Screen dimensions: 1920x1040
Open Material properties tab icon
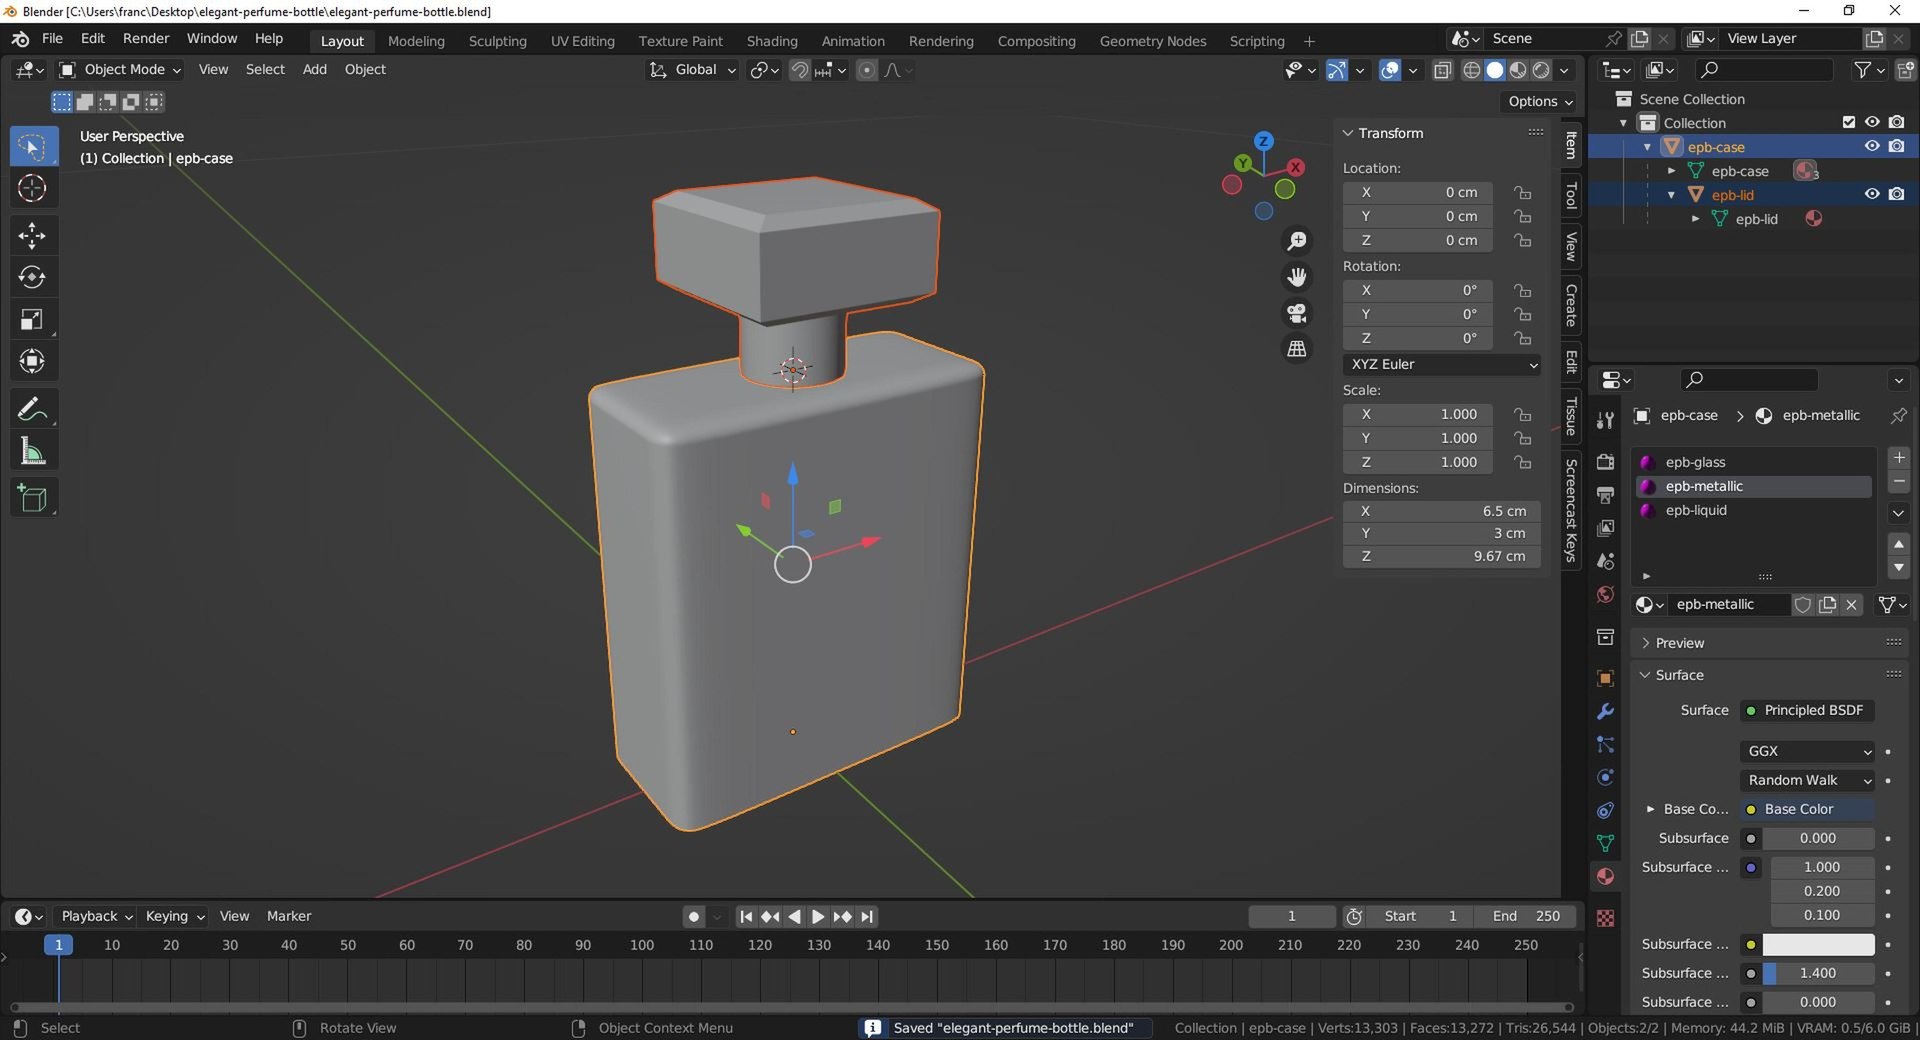1605,876
